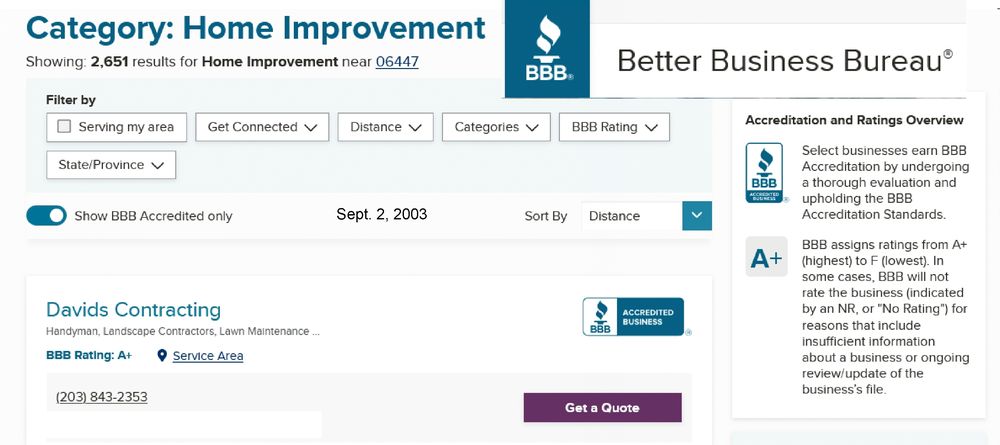Click the 06447 zip code link
1000x445 pixels.
(397, 62)
